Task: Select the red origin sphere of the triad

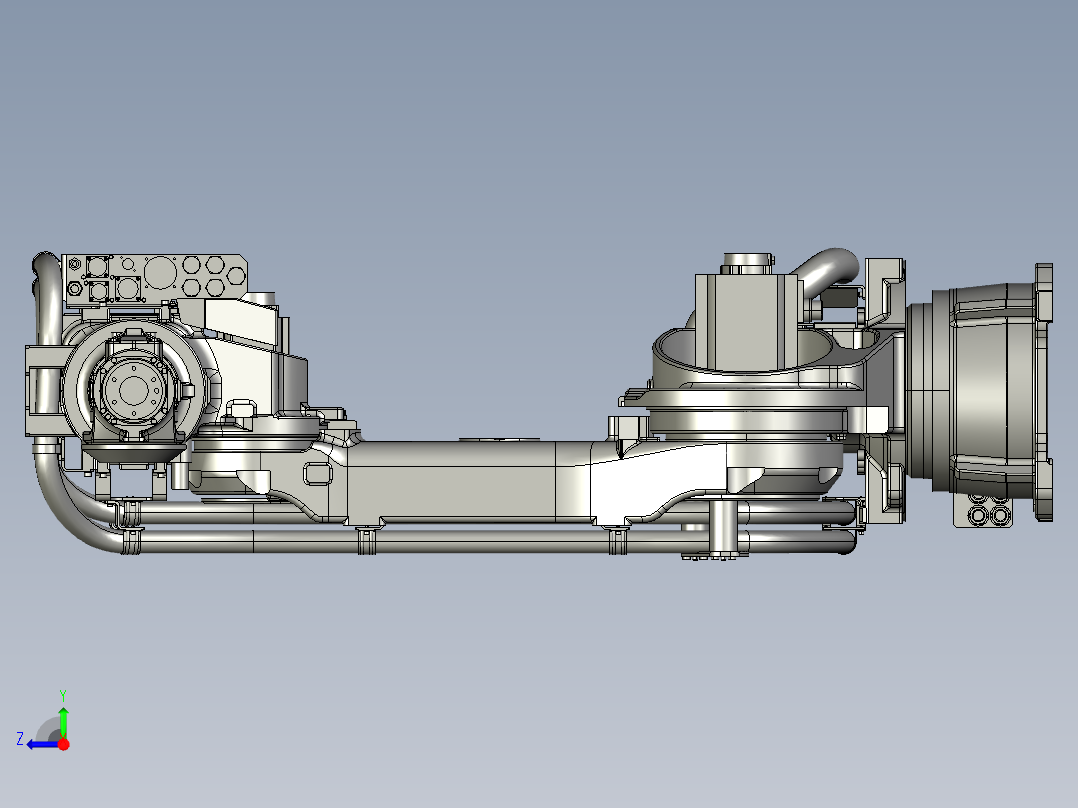Action: [x=62, y=742]
